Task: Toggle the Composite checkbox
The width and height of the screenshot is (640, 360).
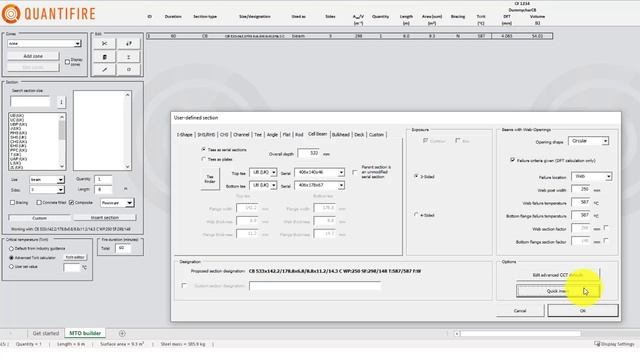Action: coord(71,202)
